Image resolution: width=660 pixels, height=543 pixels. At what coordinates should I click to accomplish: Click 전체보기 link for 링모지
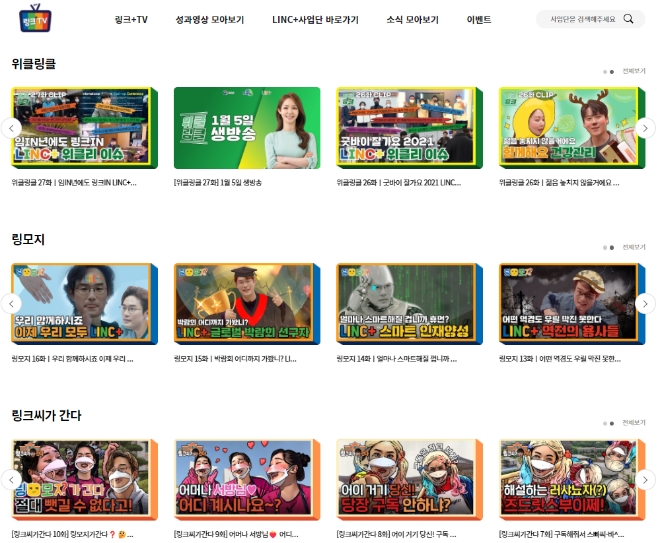point(633,247)
